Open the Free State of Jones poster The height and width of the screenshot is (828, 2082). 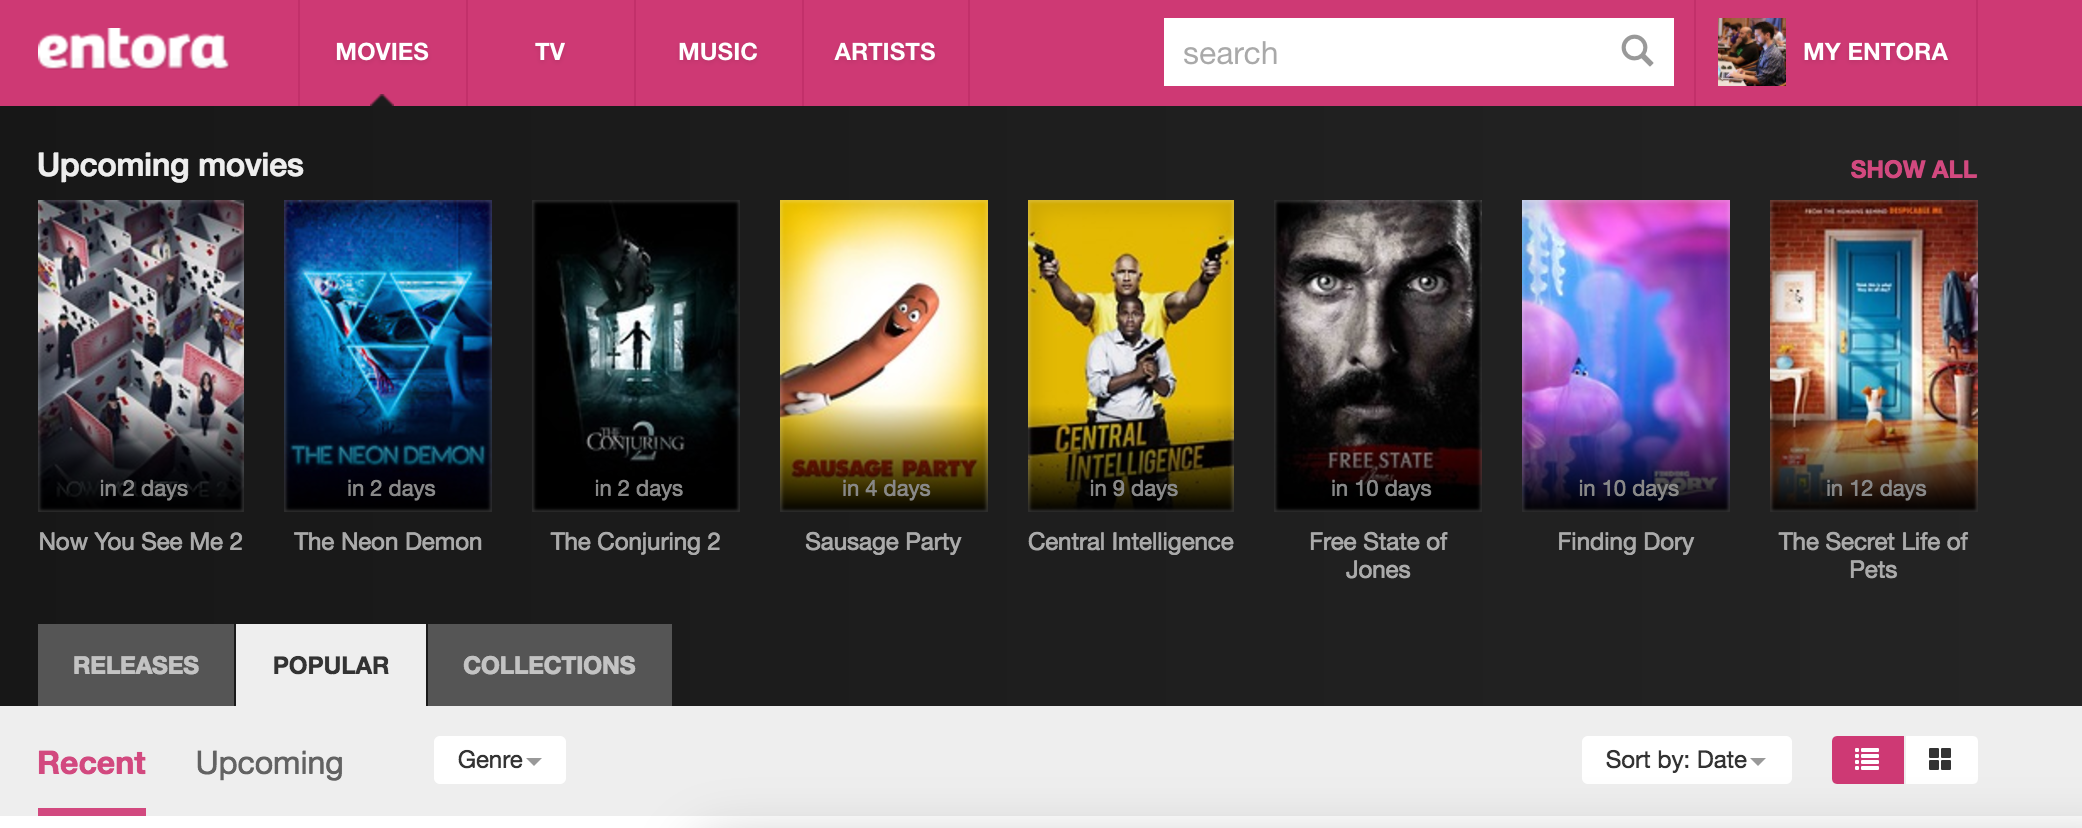pyautogui.click(x=1378, y=355)
